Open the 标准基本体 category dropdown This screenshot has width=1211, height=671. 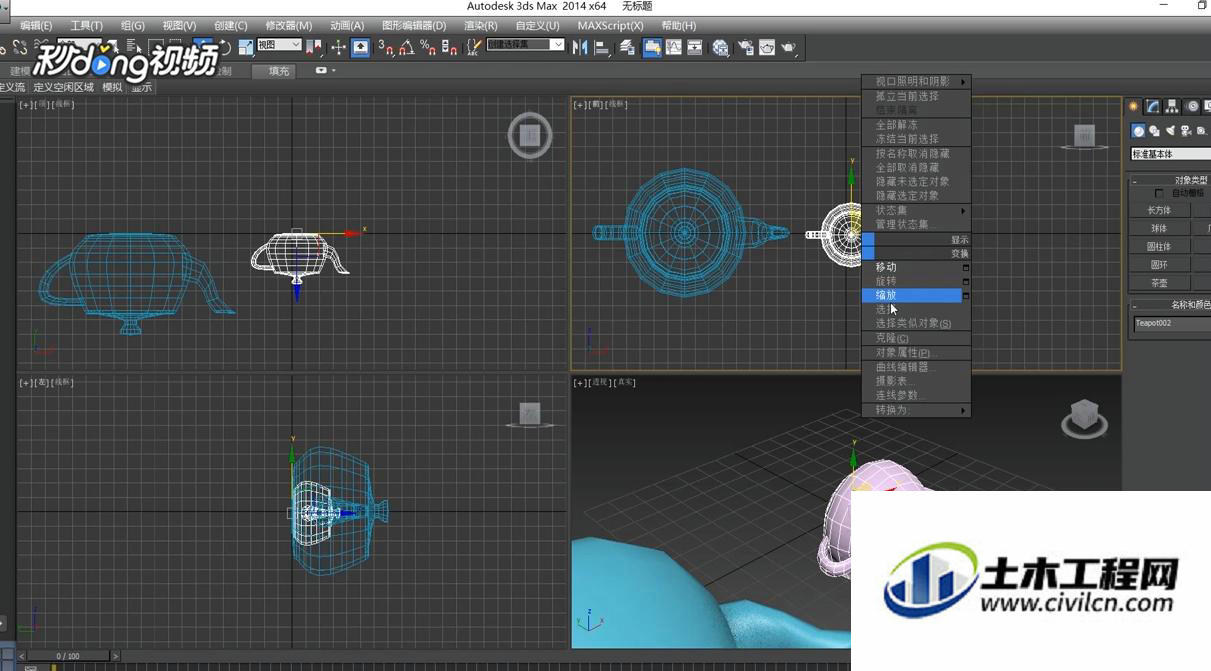[x=1171, y=154]
